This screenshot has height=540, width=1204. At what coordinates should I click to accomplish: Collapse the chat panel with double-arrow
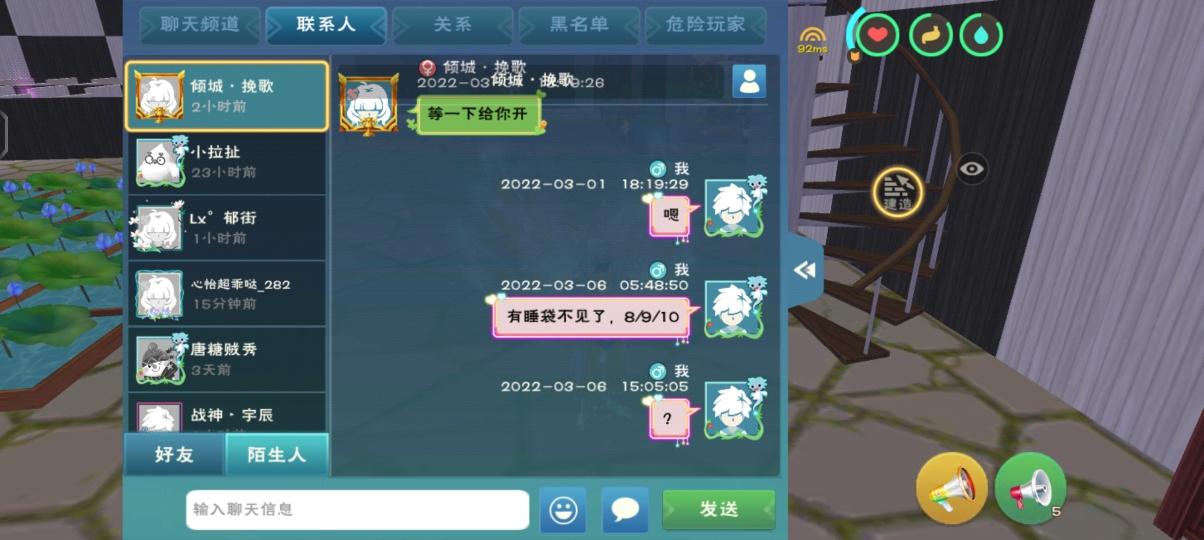coord(804,270)
